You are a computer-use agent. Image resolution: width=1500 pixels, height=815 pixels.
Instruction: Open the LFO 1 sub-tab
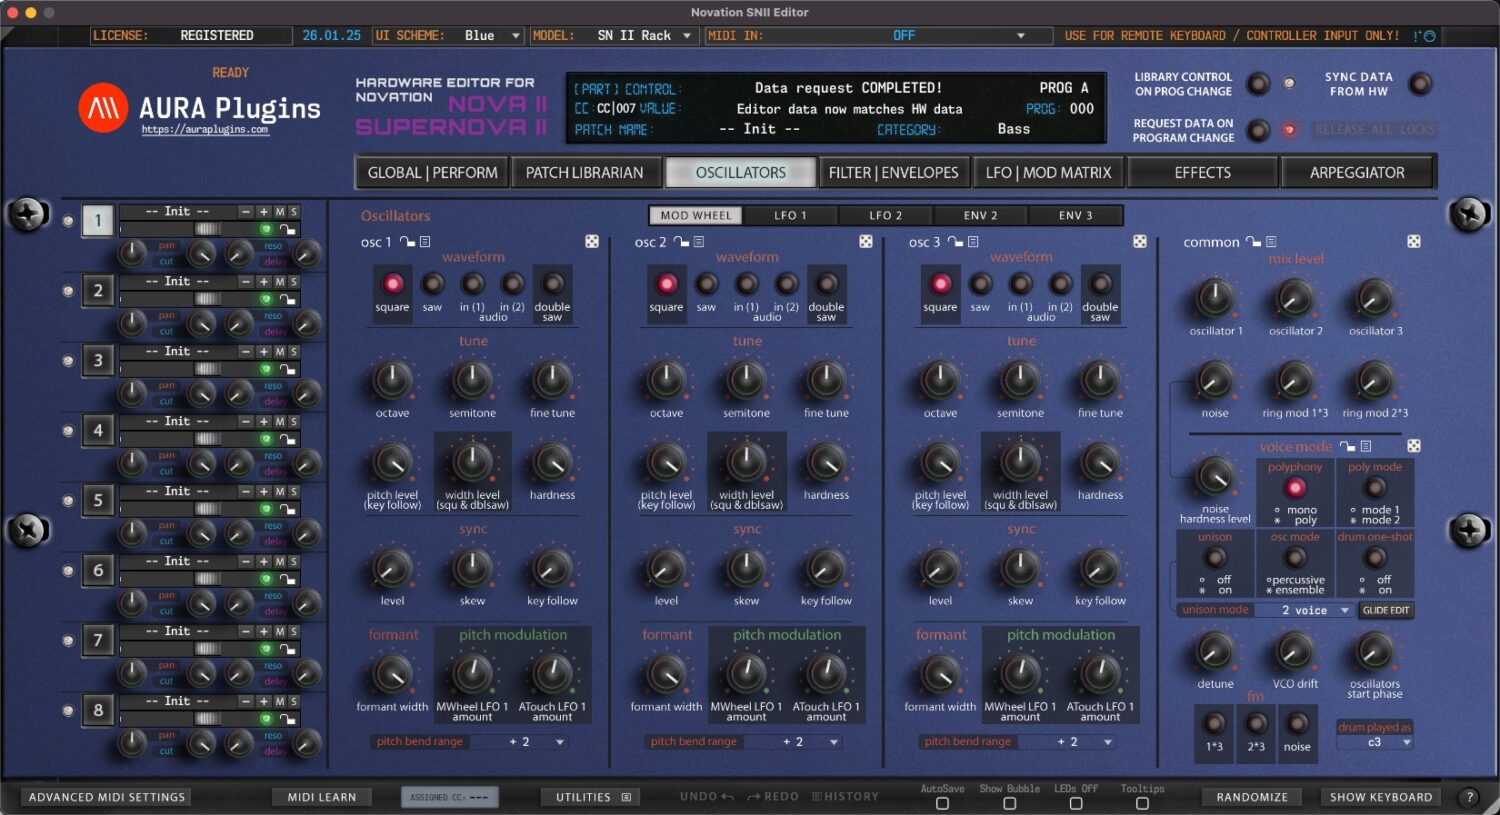(x=790, y=214)
